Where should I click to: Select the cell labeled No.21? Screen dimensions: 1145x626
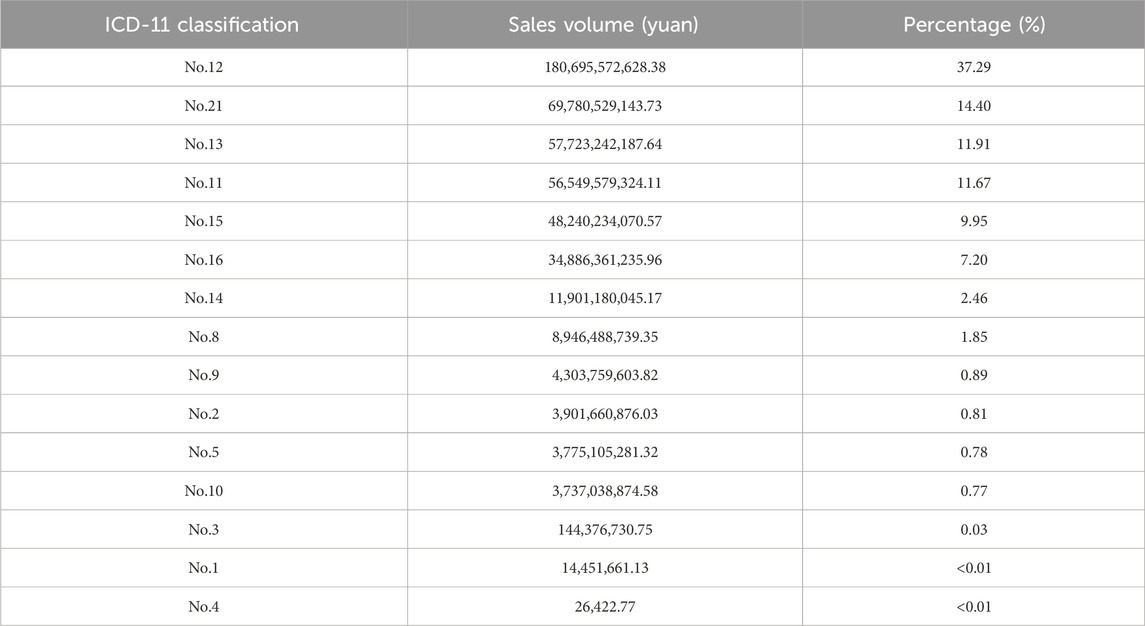[204, 106]
